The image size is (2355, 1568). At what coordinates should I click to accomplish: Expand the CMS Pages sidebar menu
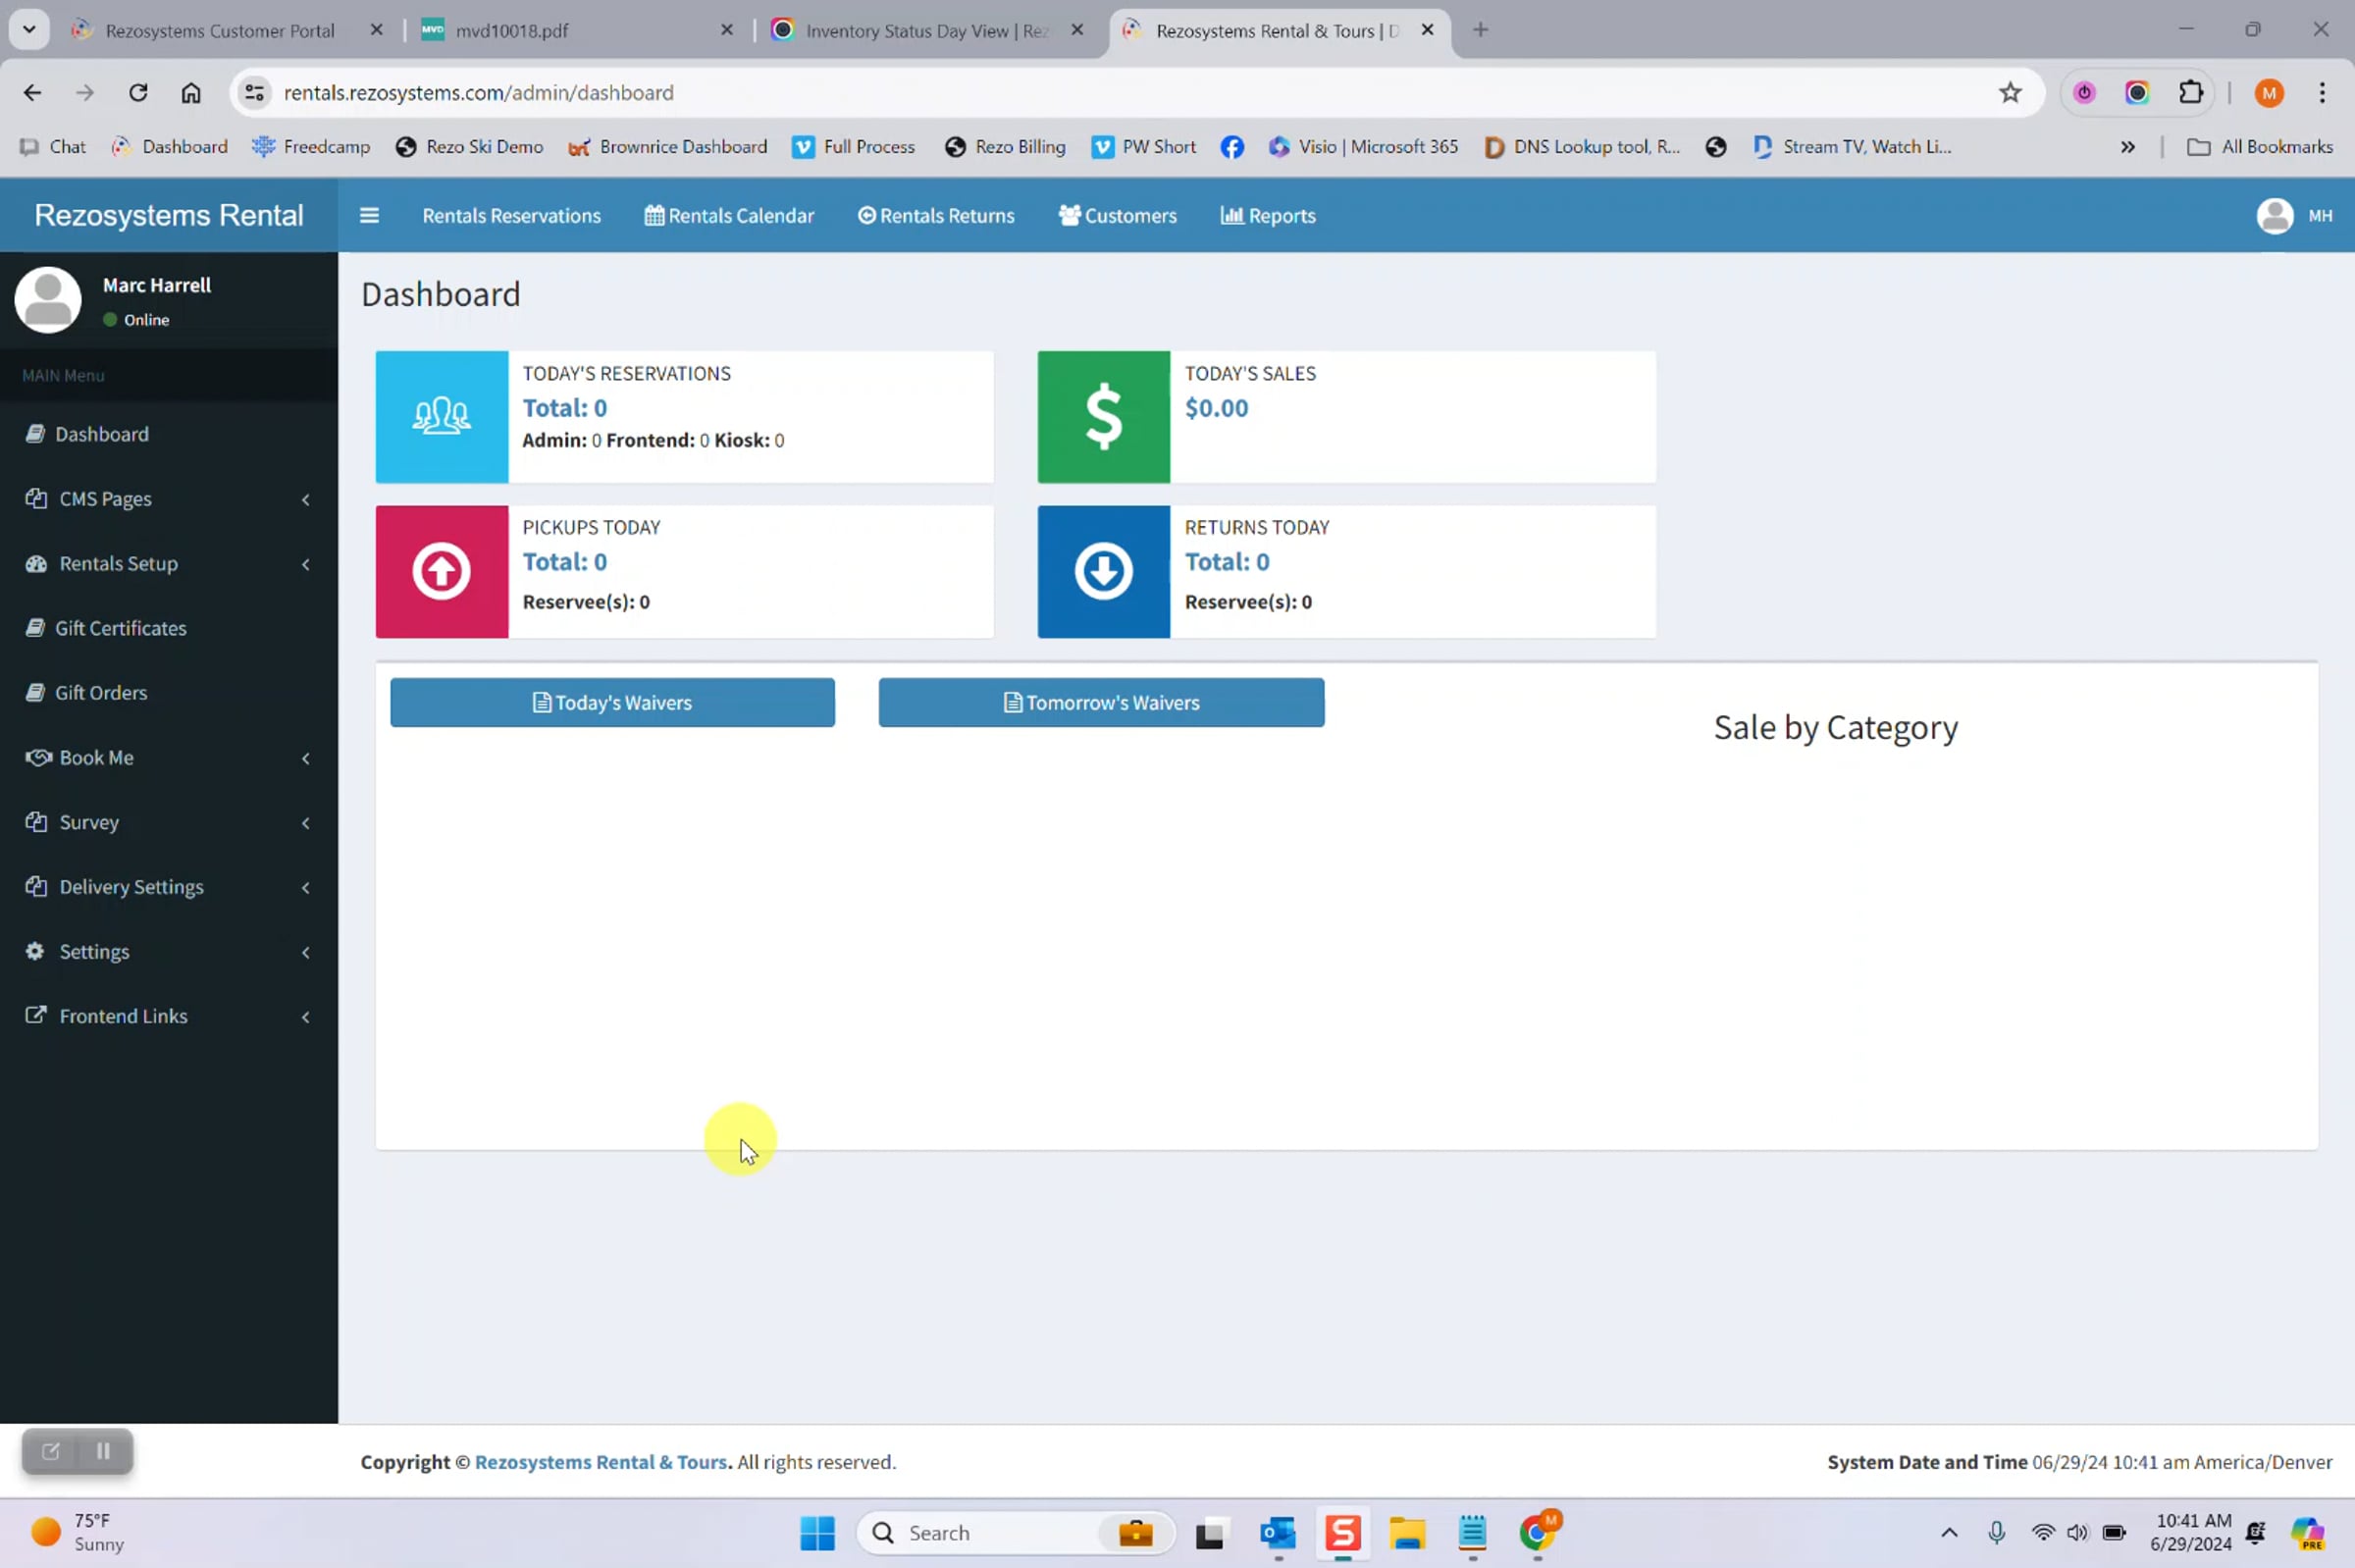pos(168,498)
